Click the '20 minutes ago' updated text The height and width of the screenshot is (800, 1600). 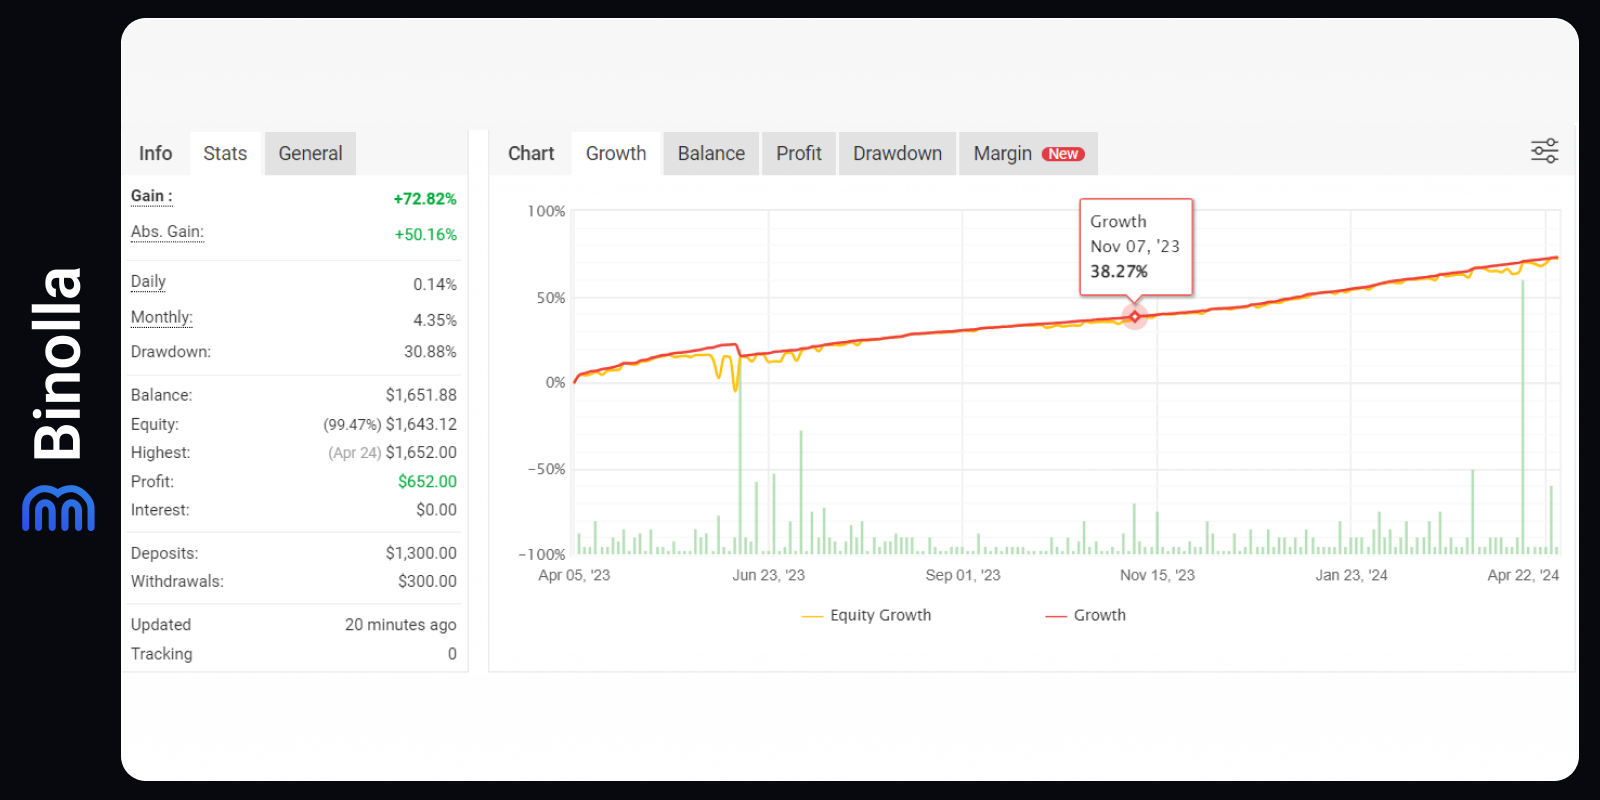[401, 625]
